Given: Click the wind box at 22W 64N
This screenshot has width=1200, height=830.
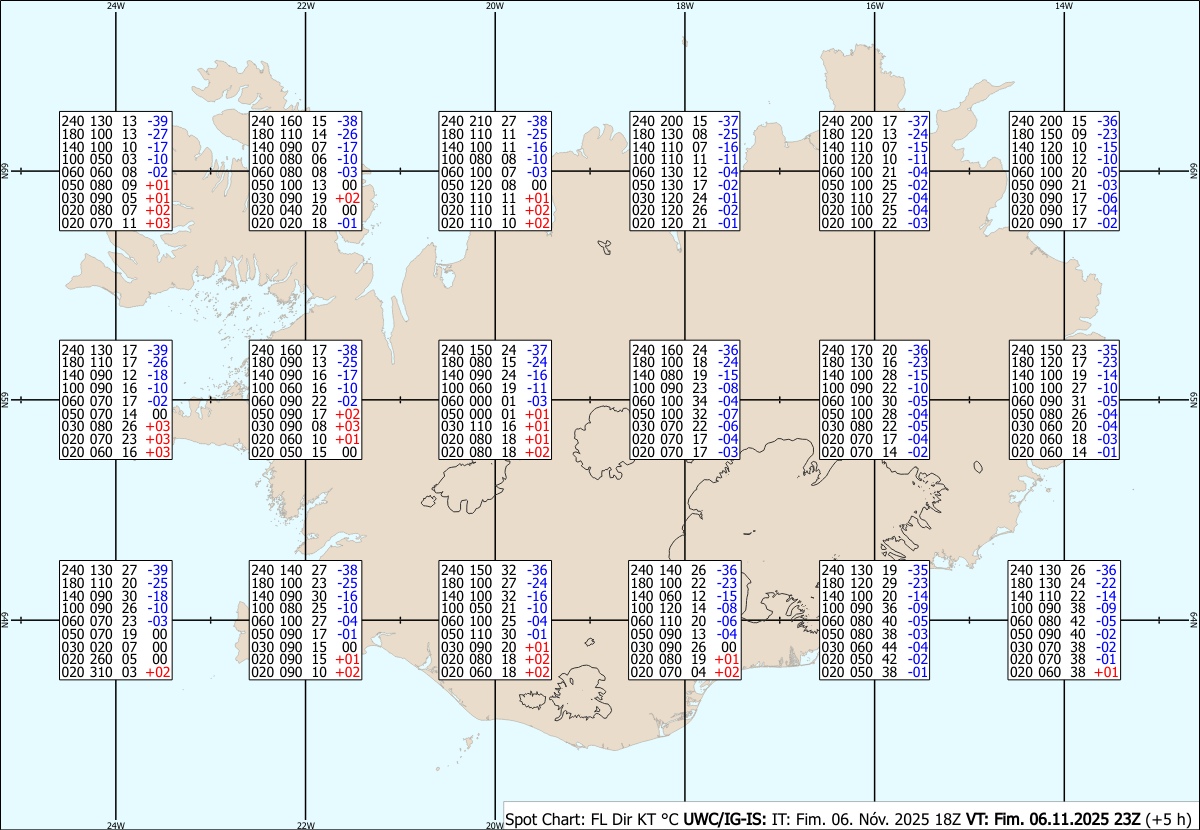Looking at the screenshot, I should [305, 620].
